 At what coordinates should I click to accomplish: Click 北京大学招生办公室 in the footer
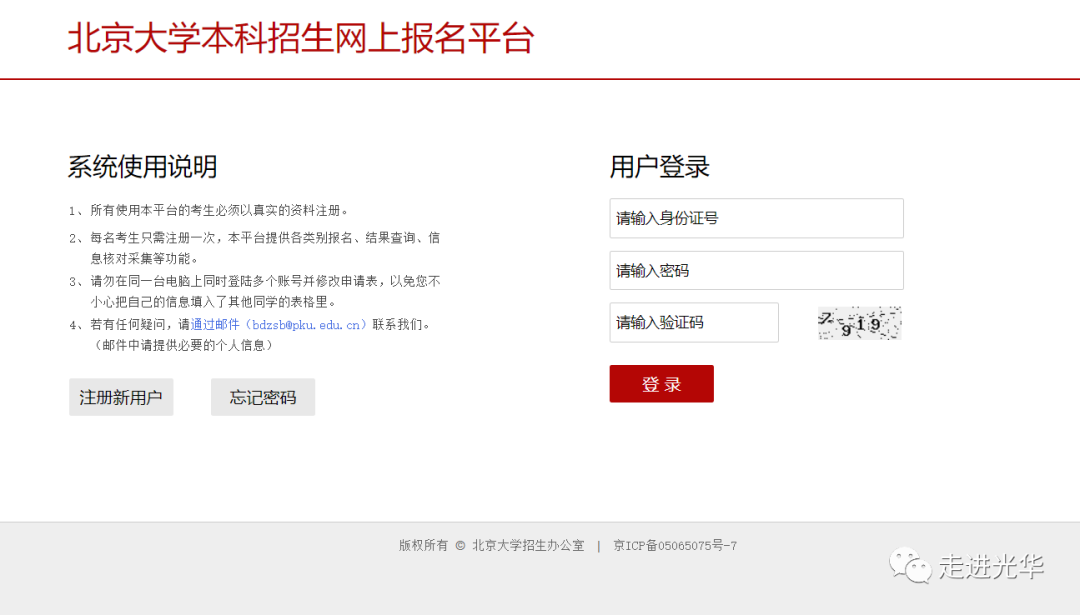(528, 546)
